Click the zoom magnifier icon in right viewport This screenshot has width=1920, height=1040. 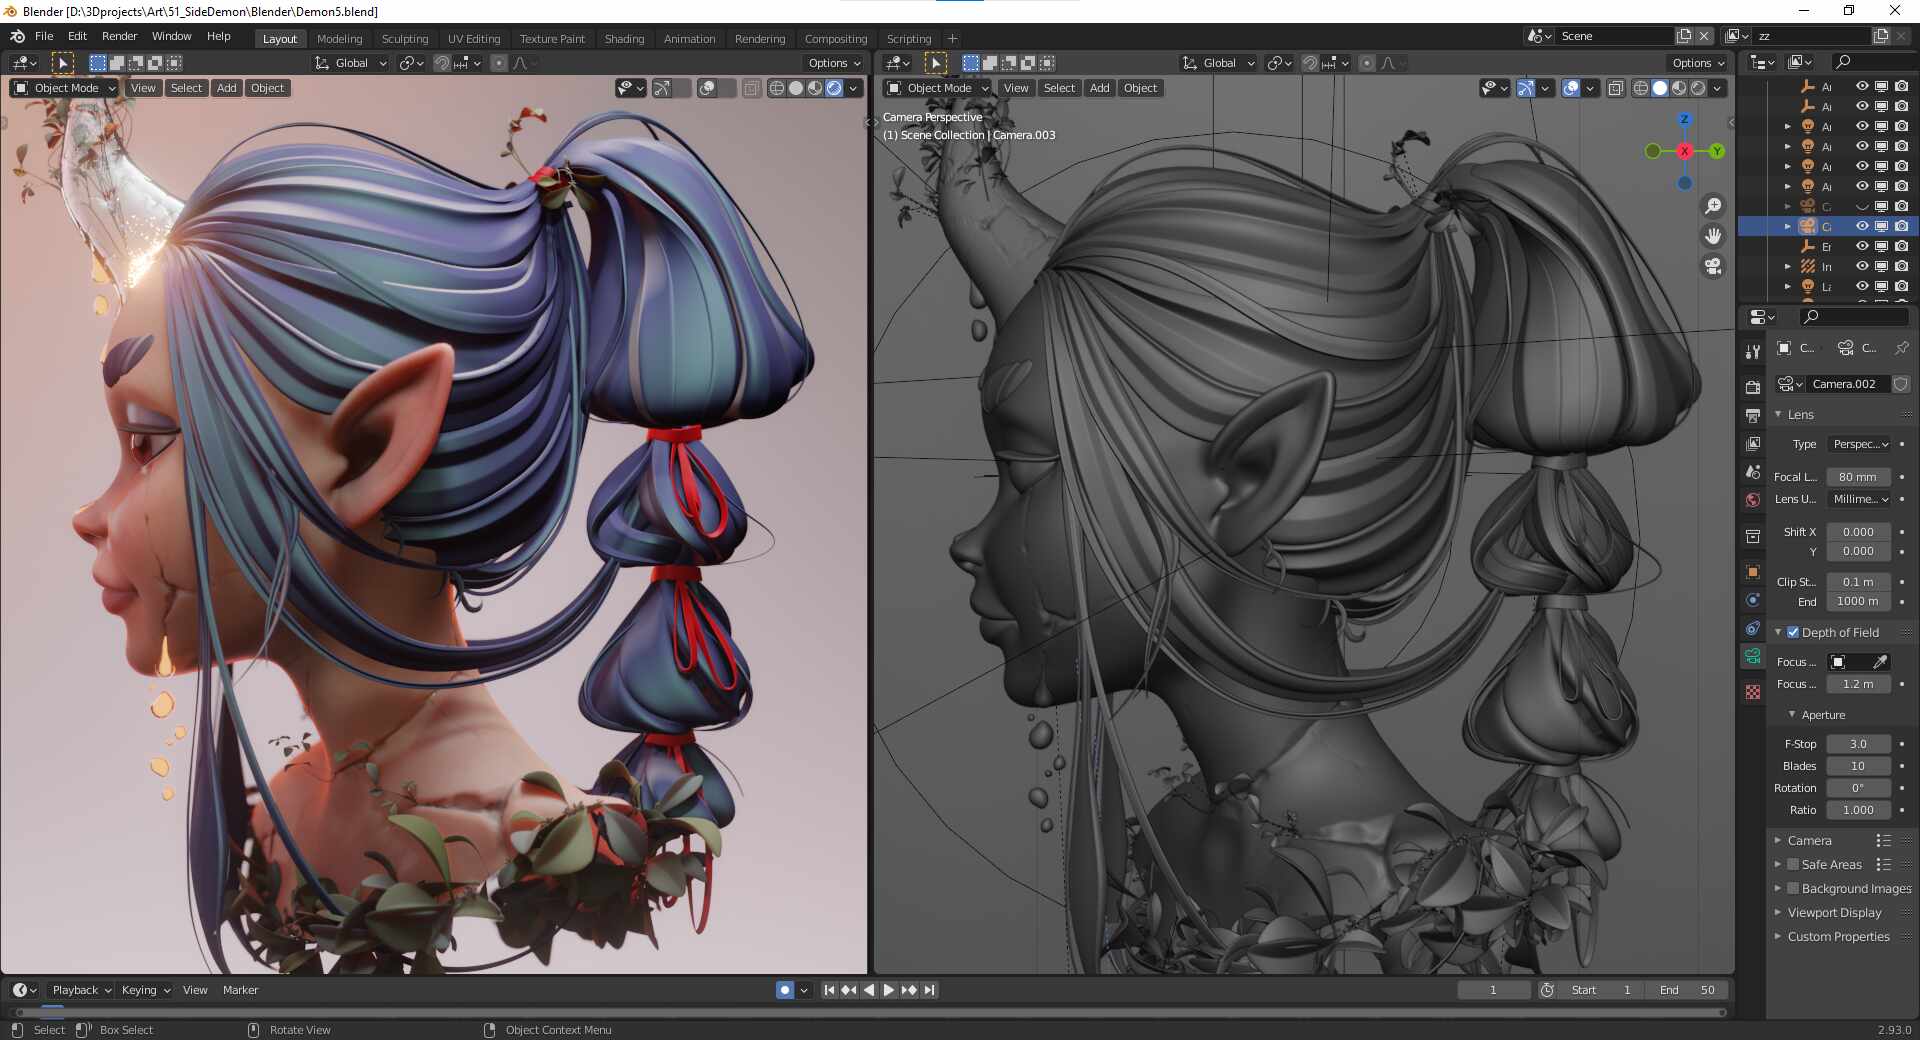(x=1713, y=206)
